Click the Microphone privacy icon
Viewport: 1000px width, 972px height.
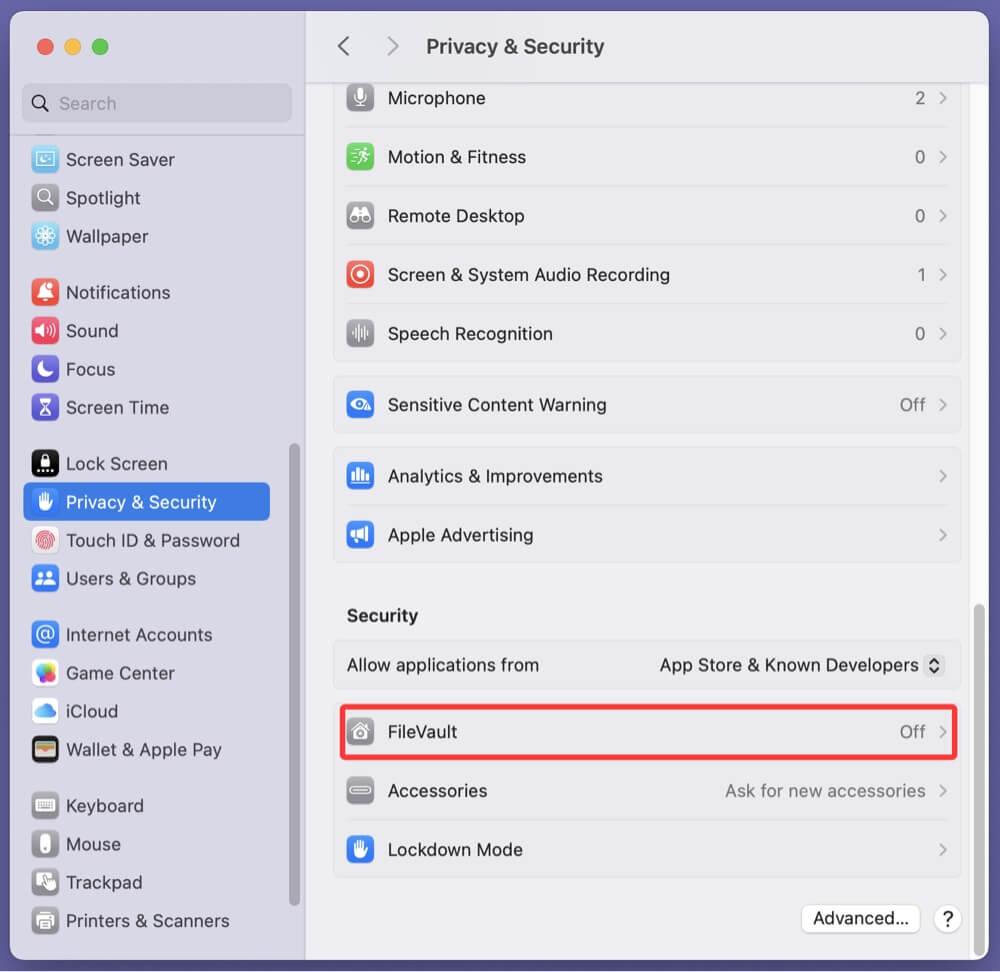pos(360,97)
